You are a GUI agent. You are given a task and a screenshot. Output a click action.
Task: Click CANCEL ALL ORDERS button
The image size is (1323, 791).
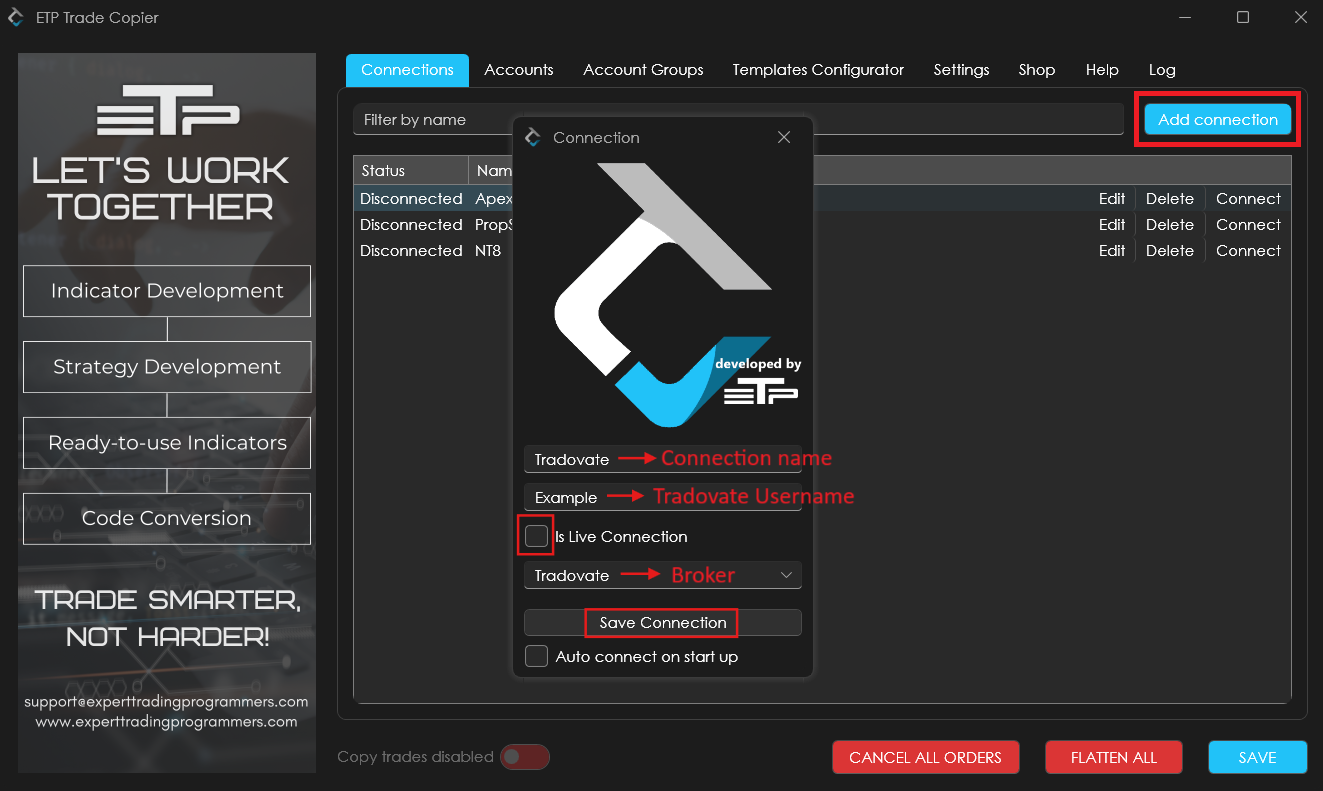click(925, 757)
